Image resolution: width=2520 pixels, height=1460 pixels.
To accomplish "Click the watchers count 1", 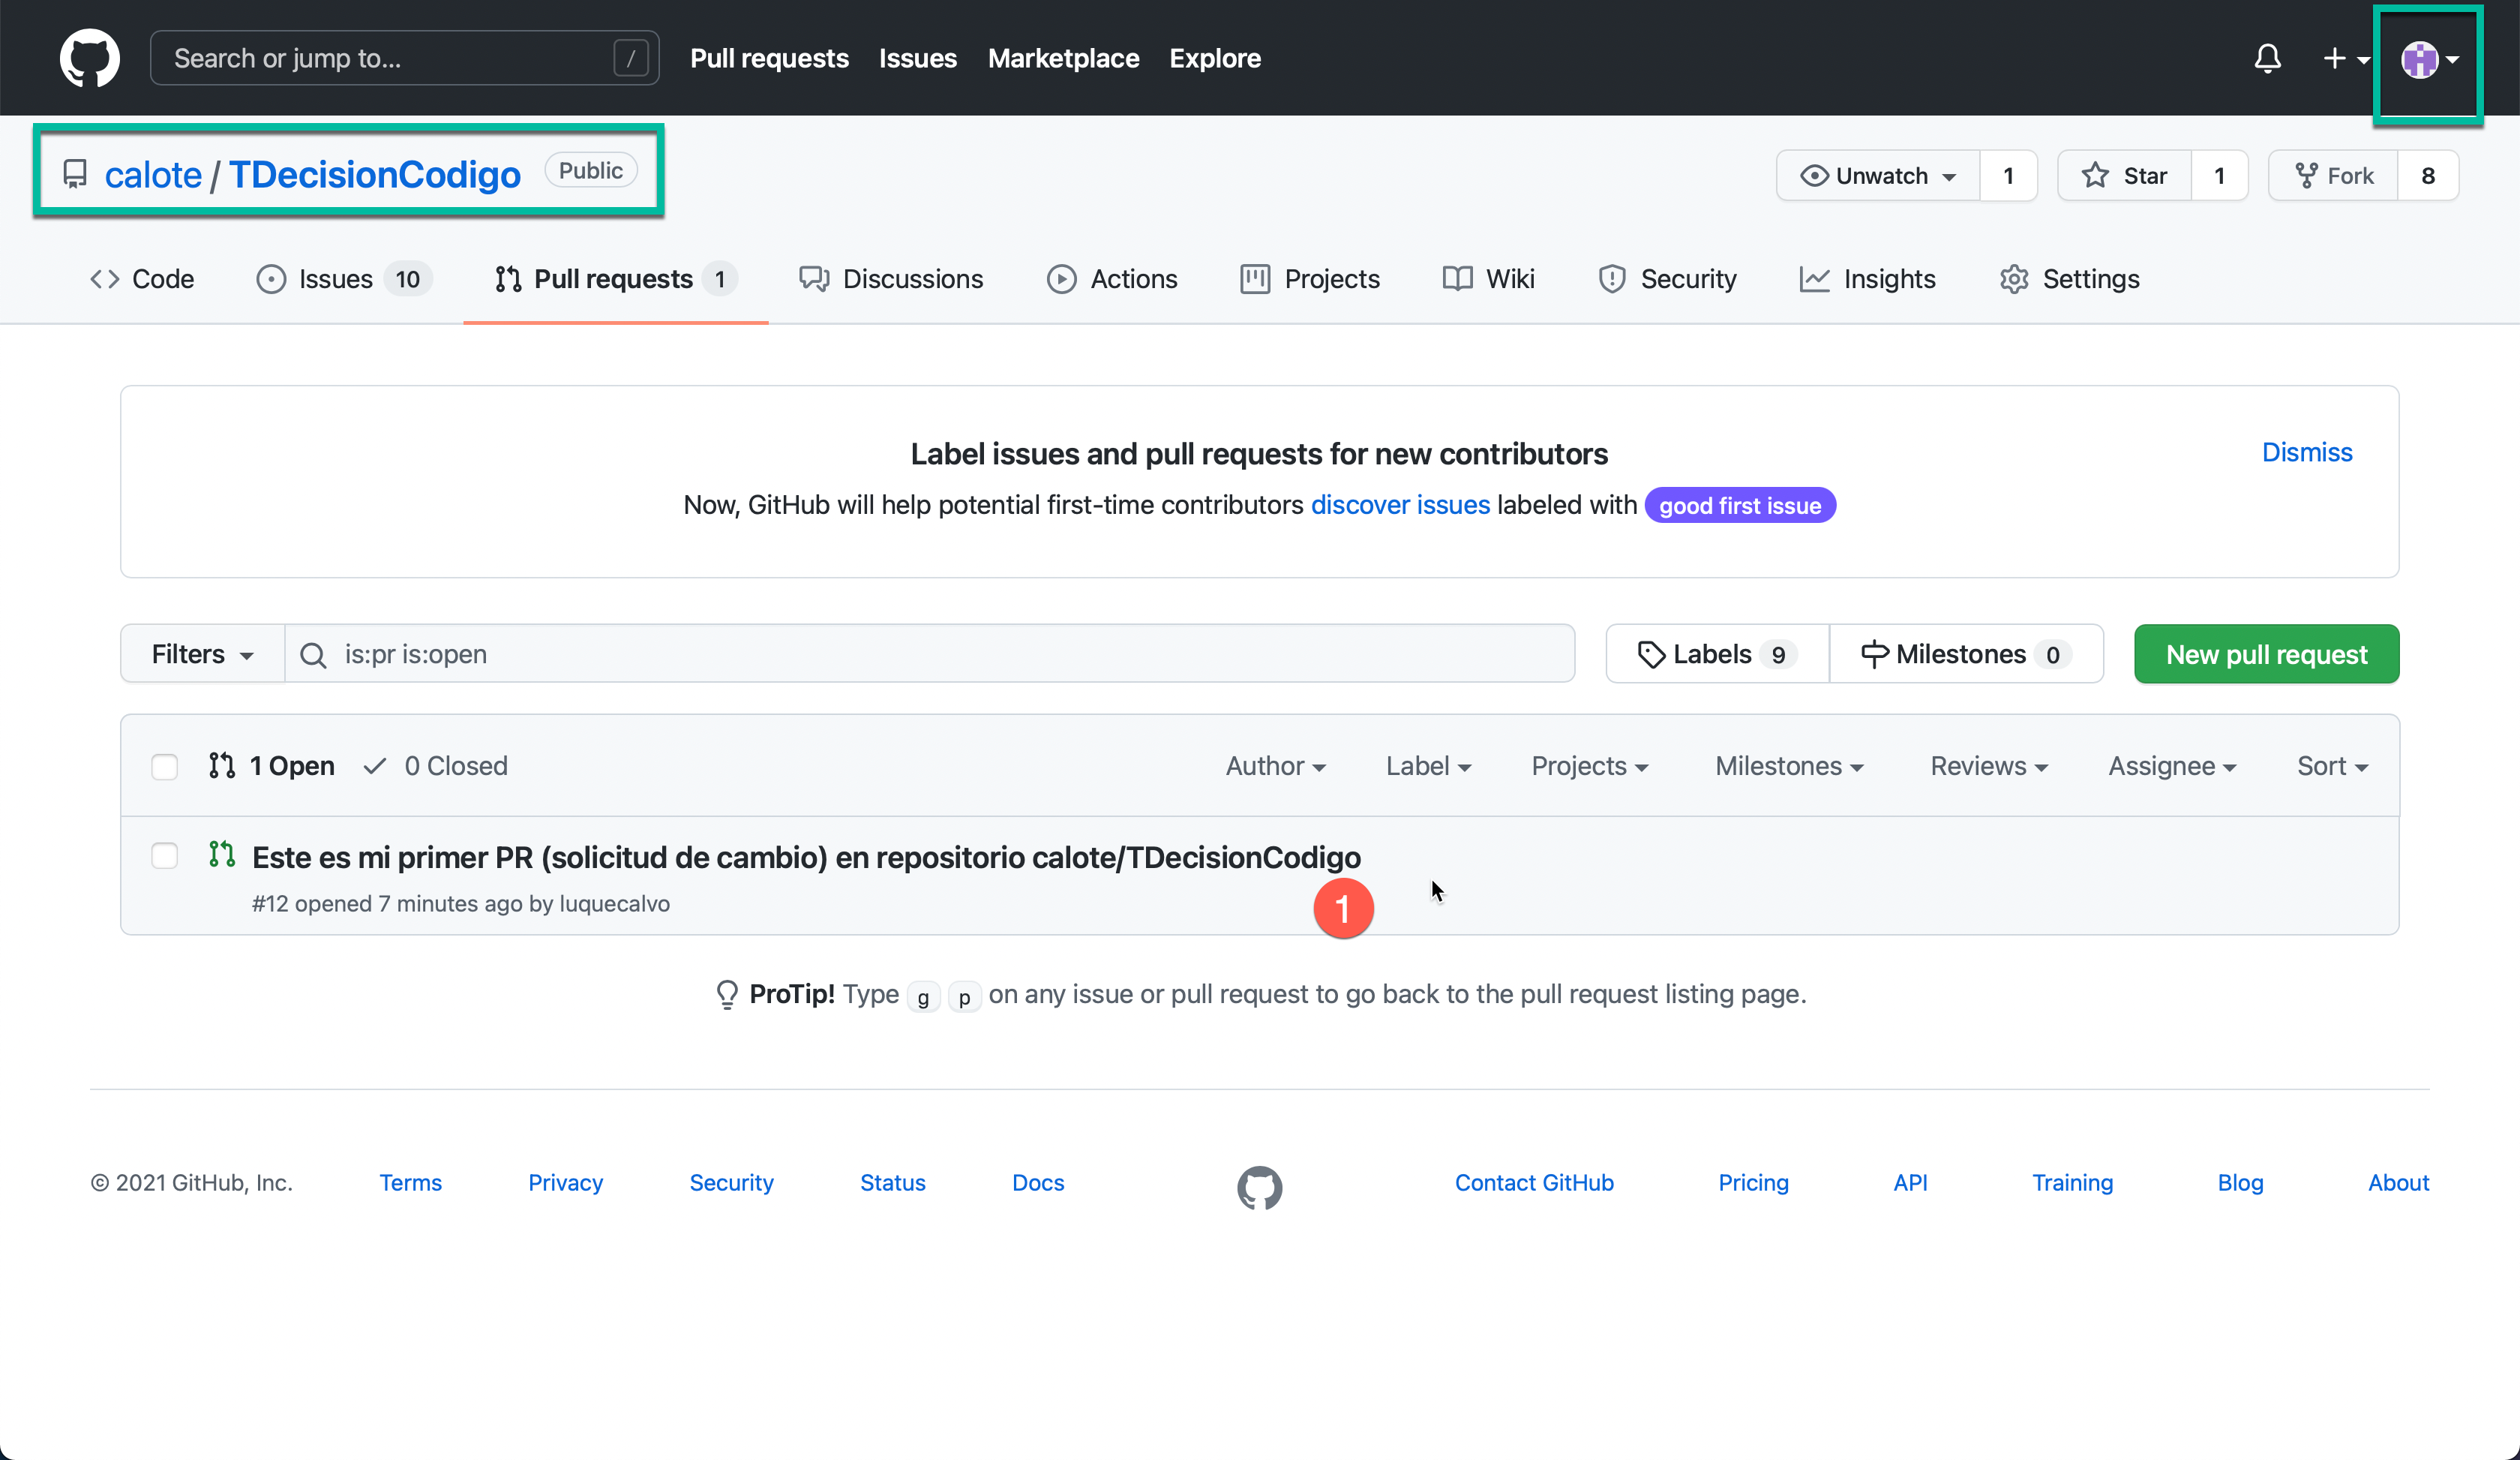I will coord(2008,176).
